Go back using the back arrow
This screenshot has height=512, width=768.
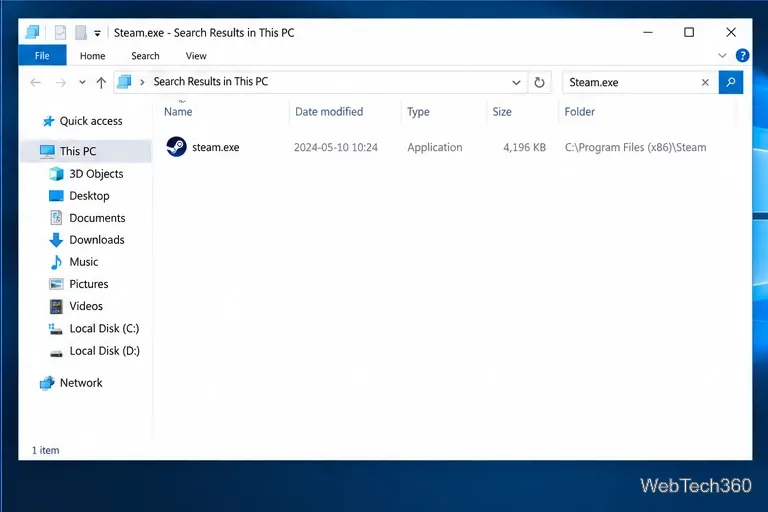35,82
